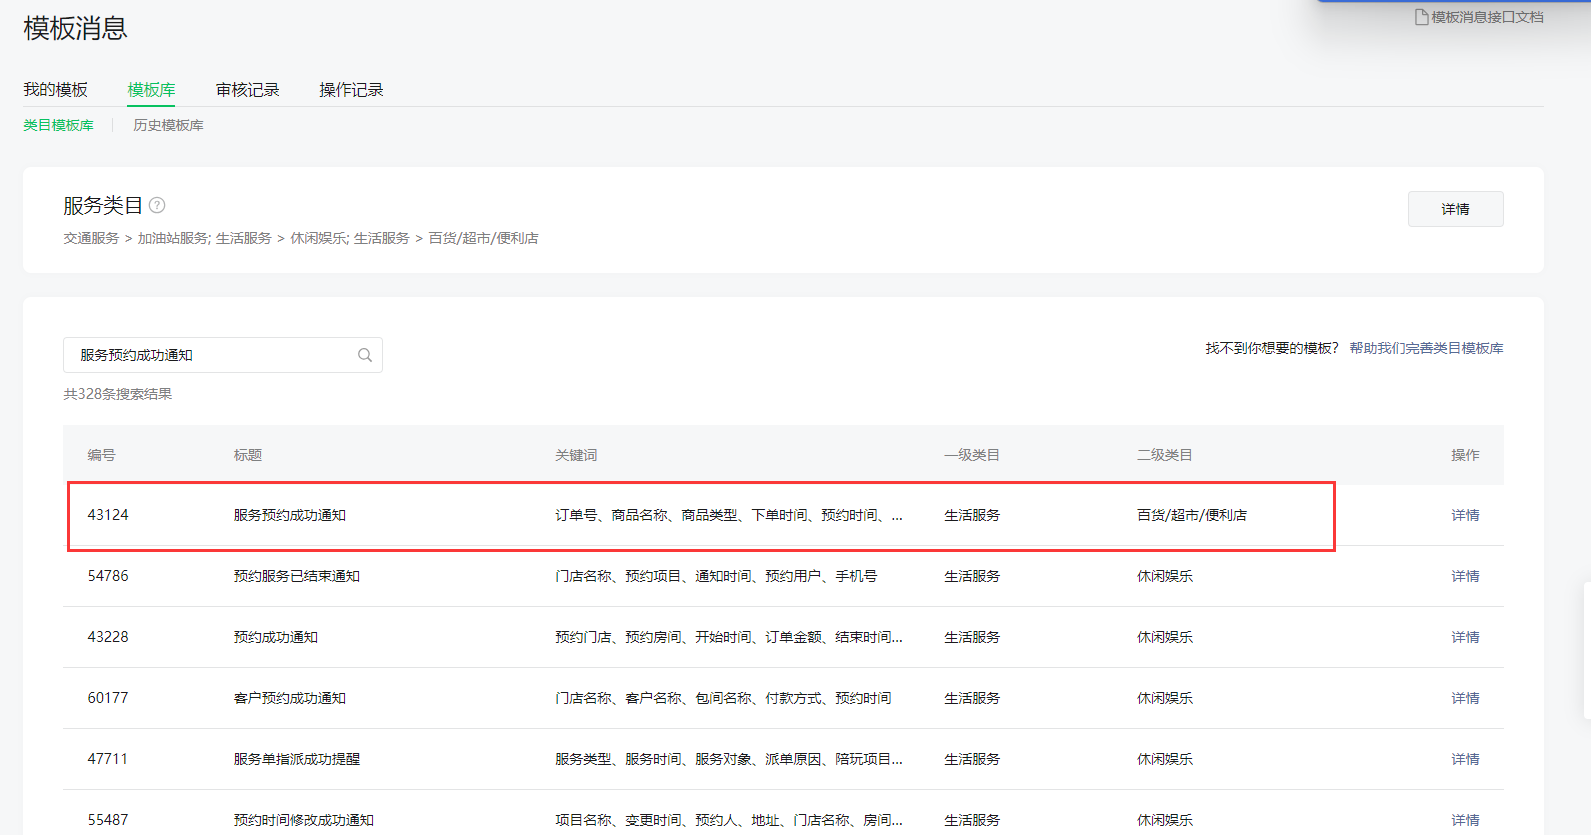View 详情 for 预约服务已结束通知
Image resolution: width=1591 pixels, height=835 pixels.
pos(1465,576)
